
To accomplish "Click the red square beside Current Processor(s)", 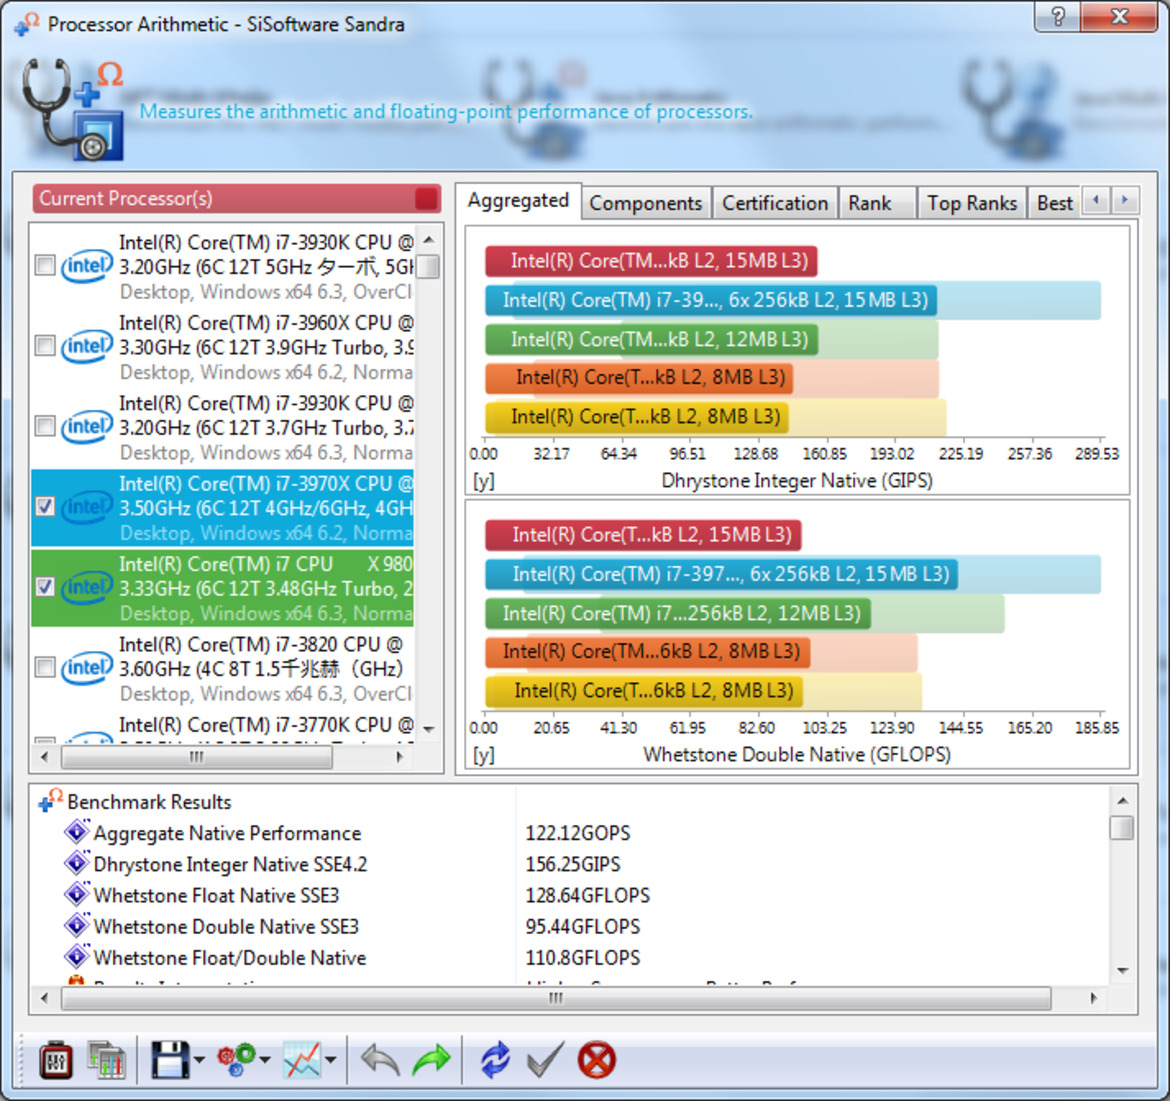I will coord(427,199).
